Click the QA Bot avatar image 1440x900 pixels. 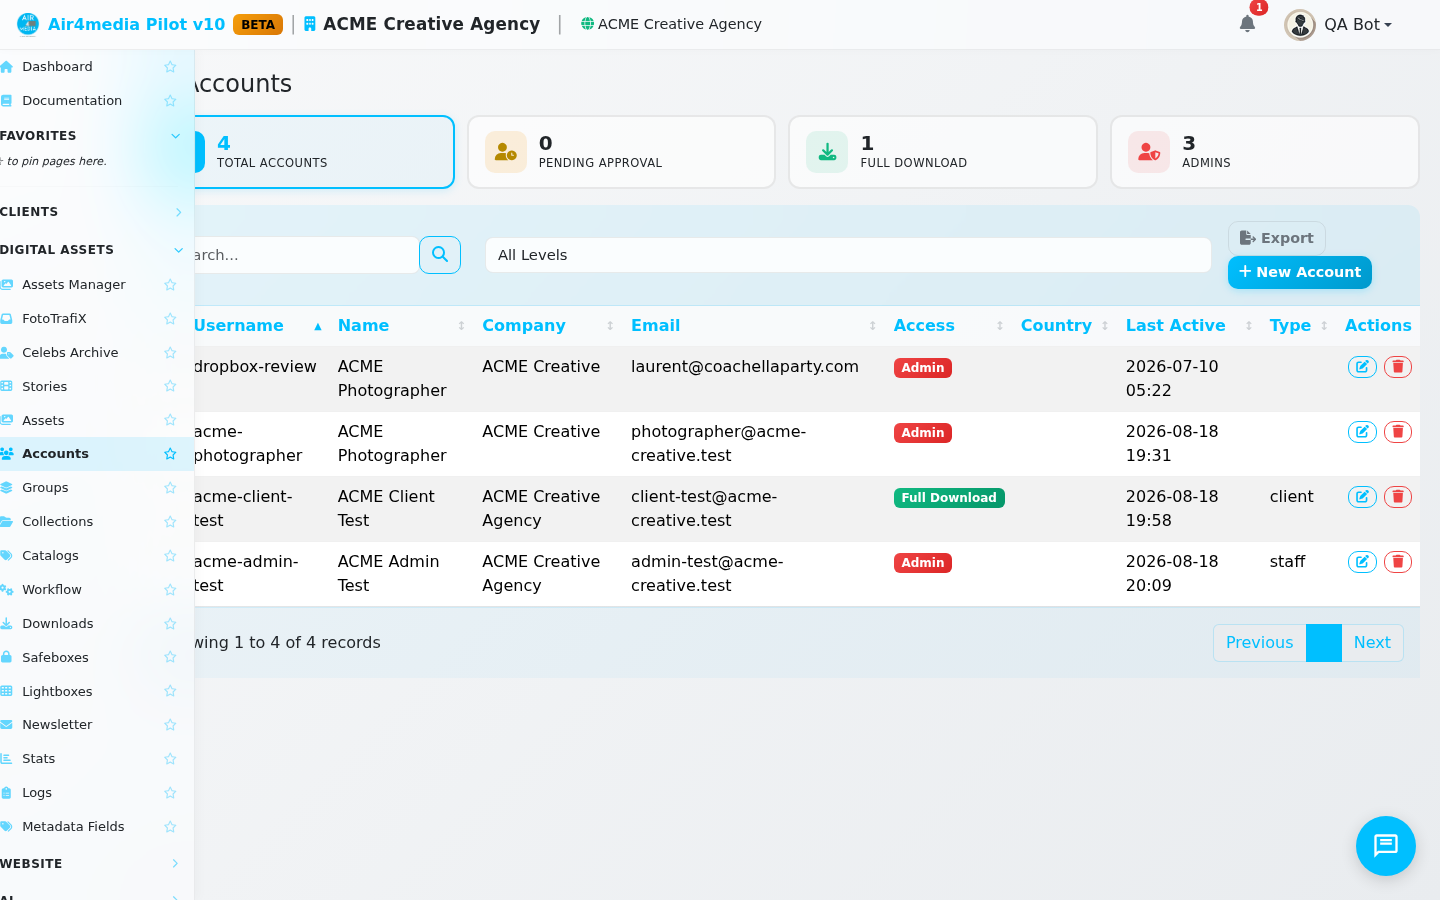(x=1300, y=25)
